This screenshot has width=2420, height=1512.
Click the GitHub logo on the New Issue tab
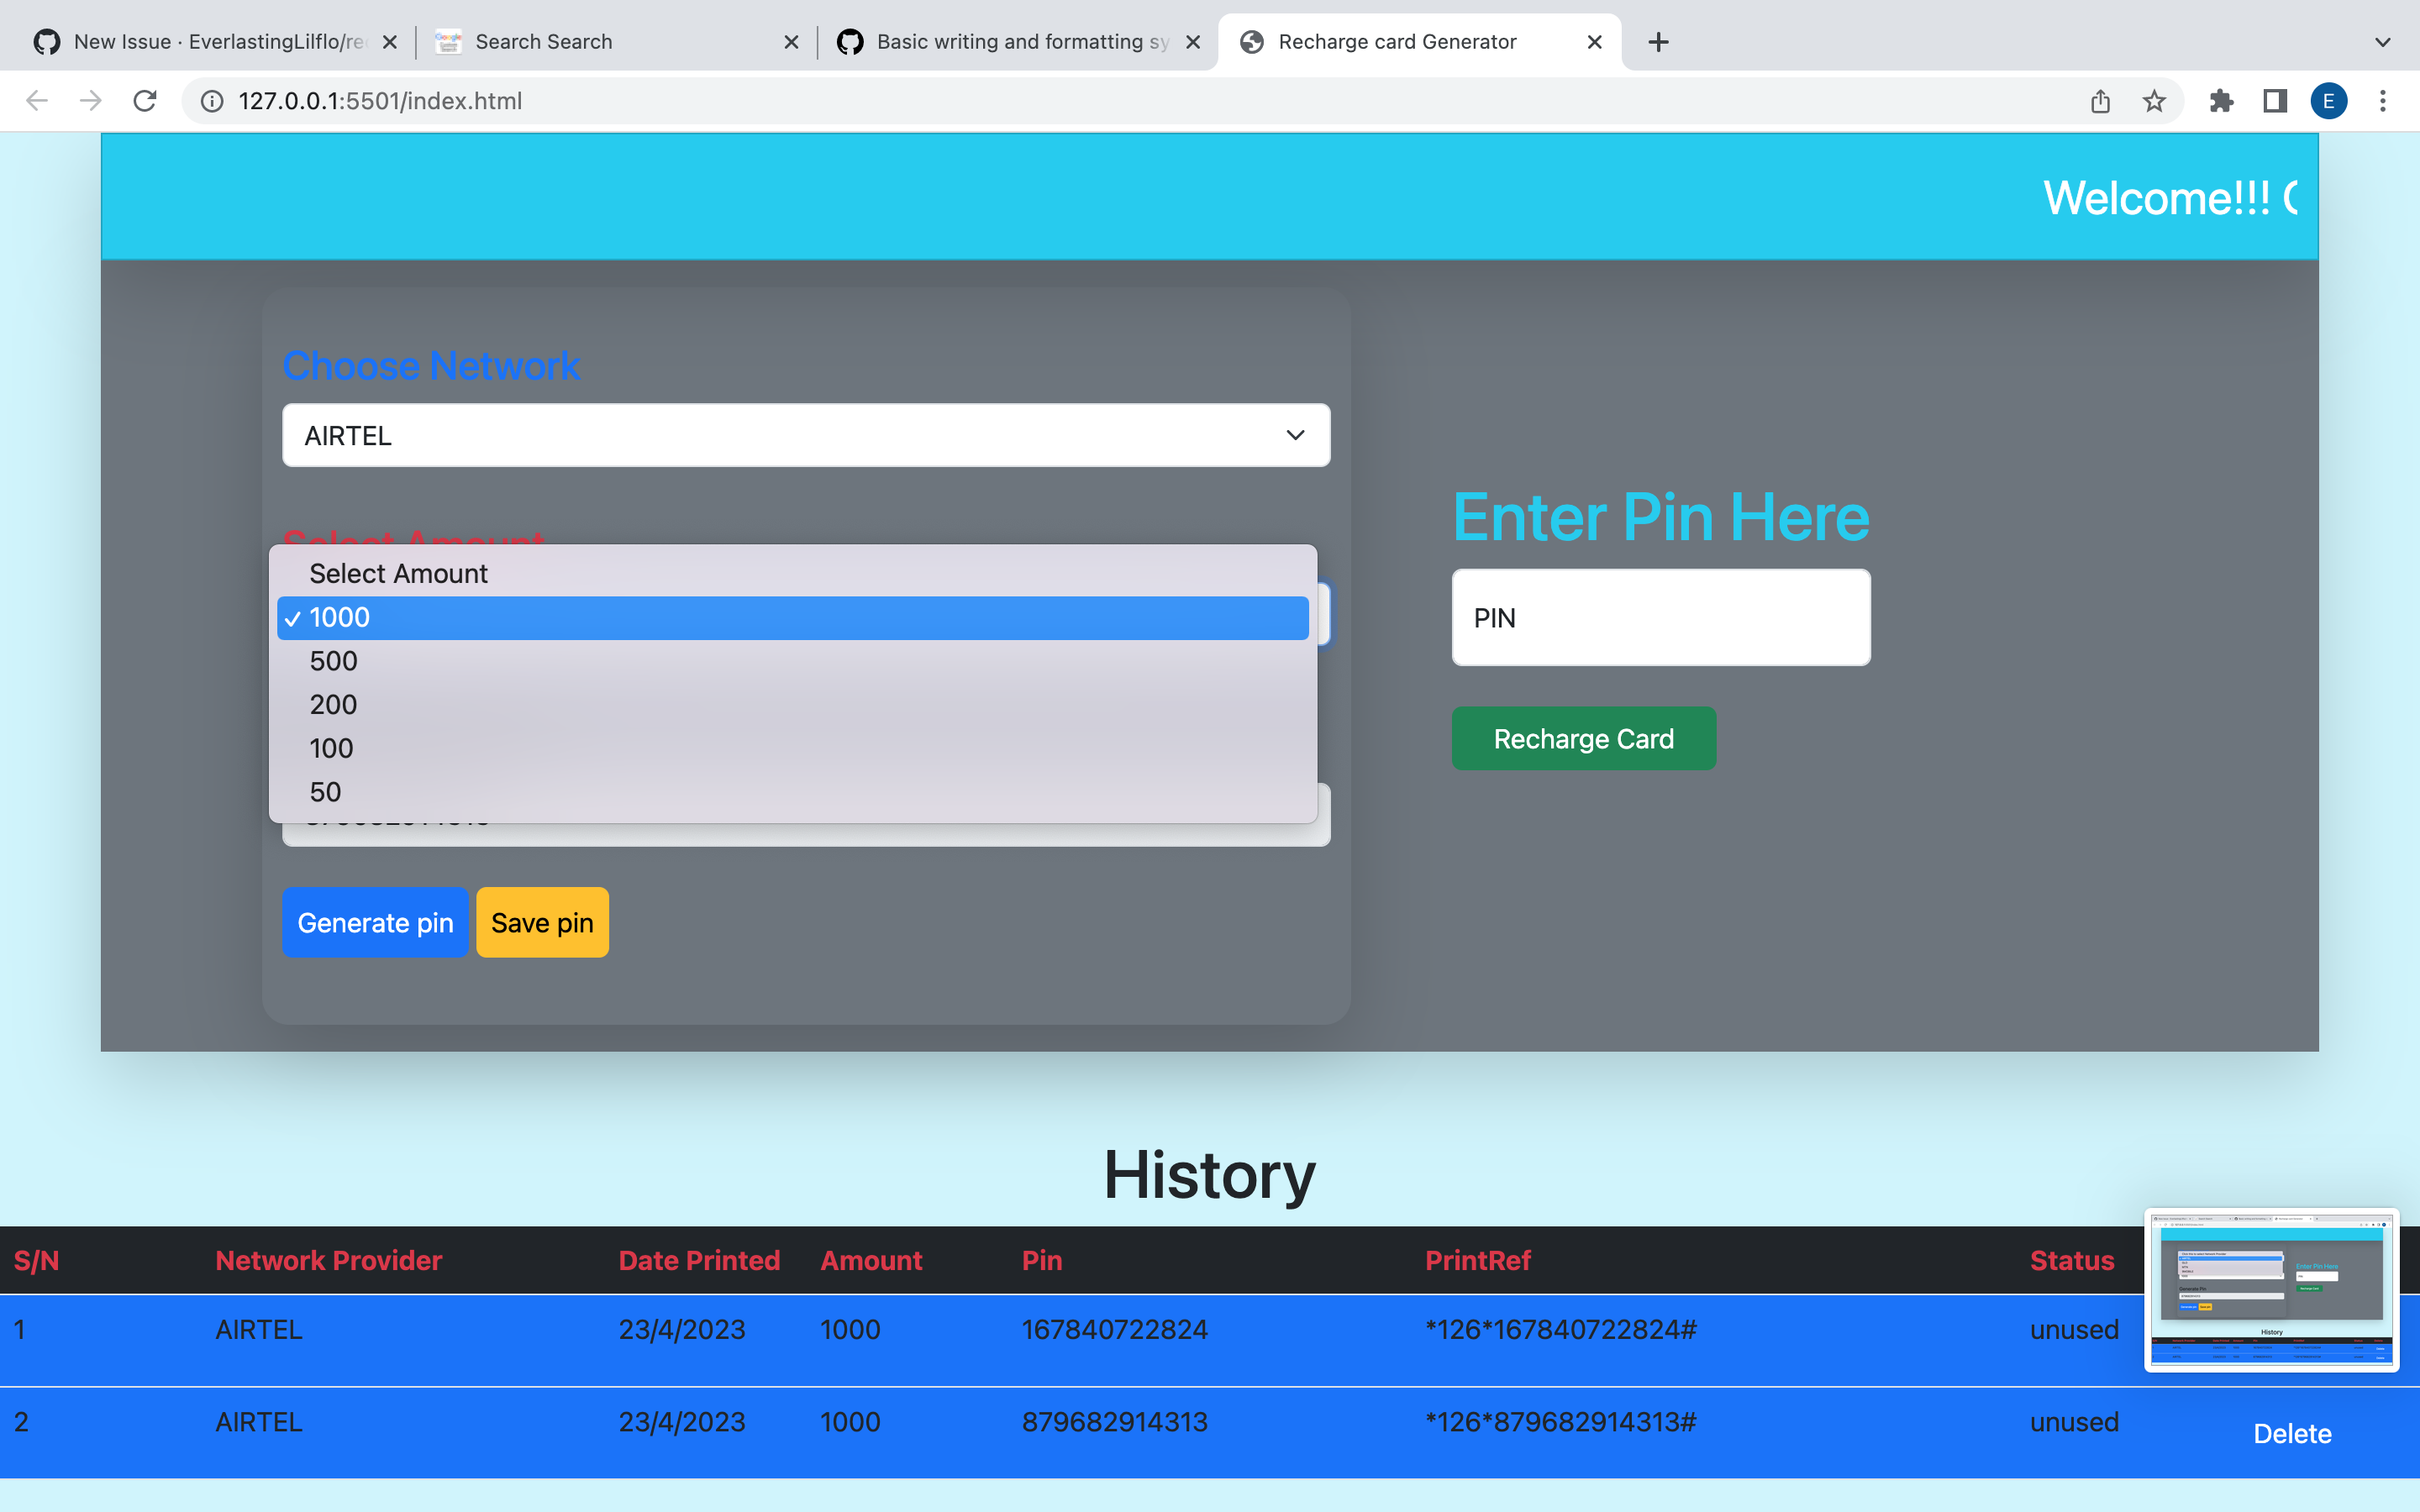click(x=45, y=41)
